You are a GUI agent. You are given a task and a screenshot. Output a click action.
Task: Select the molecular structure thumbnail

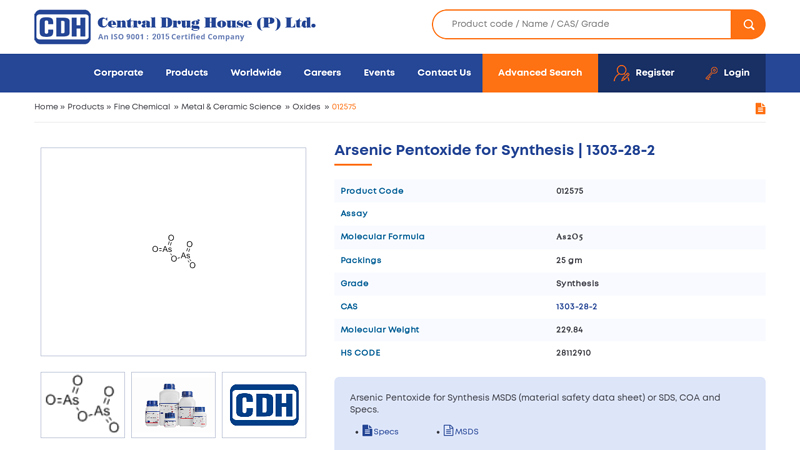(83, 405)
